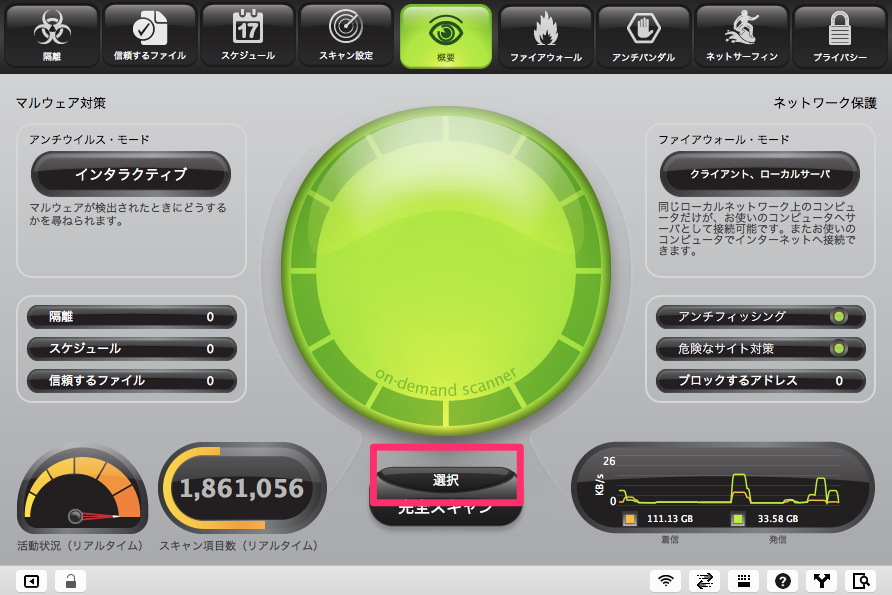Viewport: 892px width, 595px height.
Task: Open 信頼するファイル trusted files tab
Action: (149, 36)
